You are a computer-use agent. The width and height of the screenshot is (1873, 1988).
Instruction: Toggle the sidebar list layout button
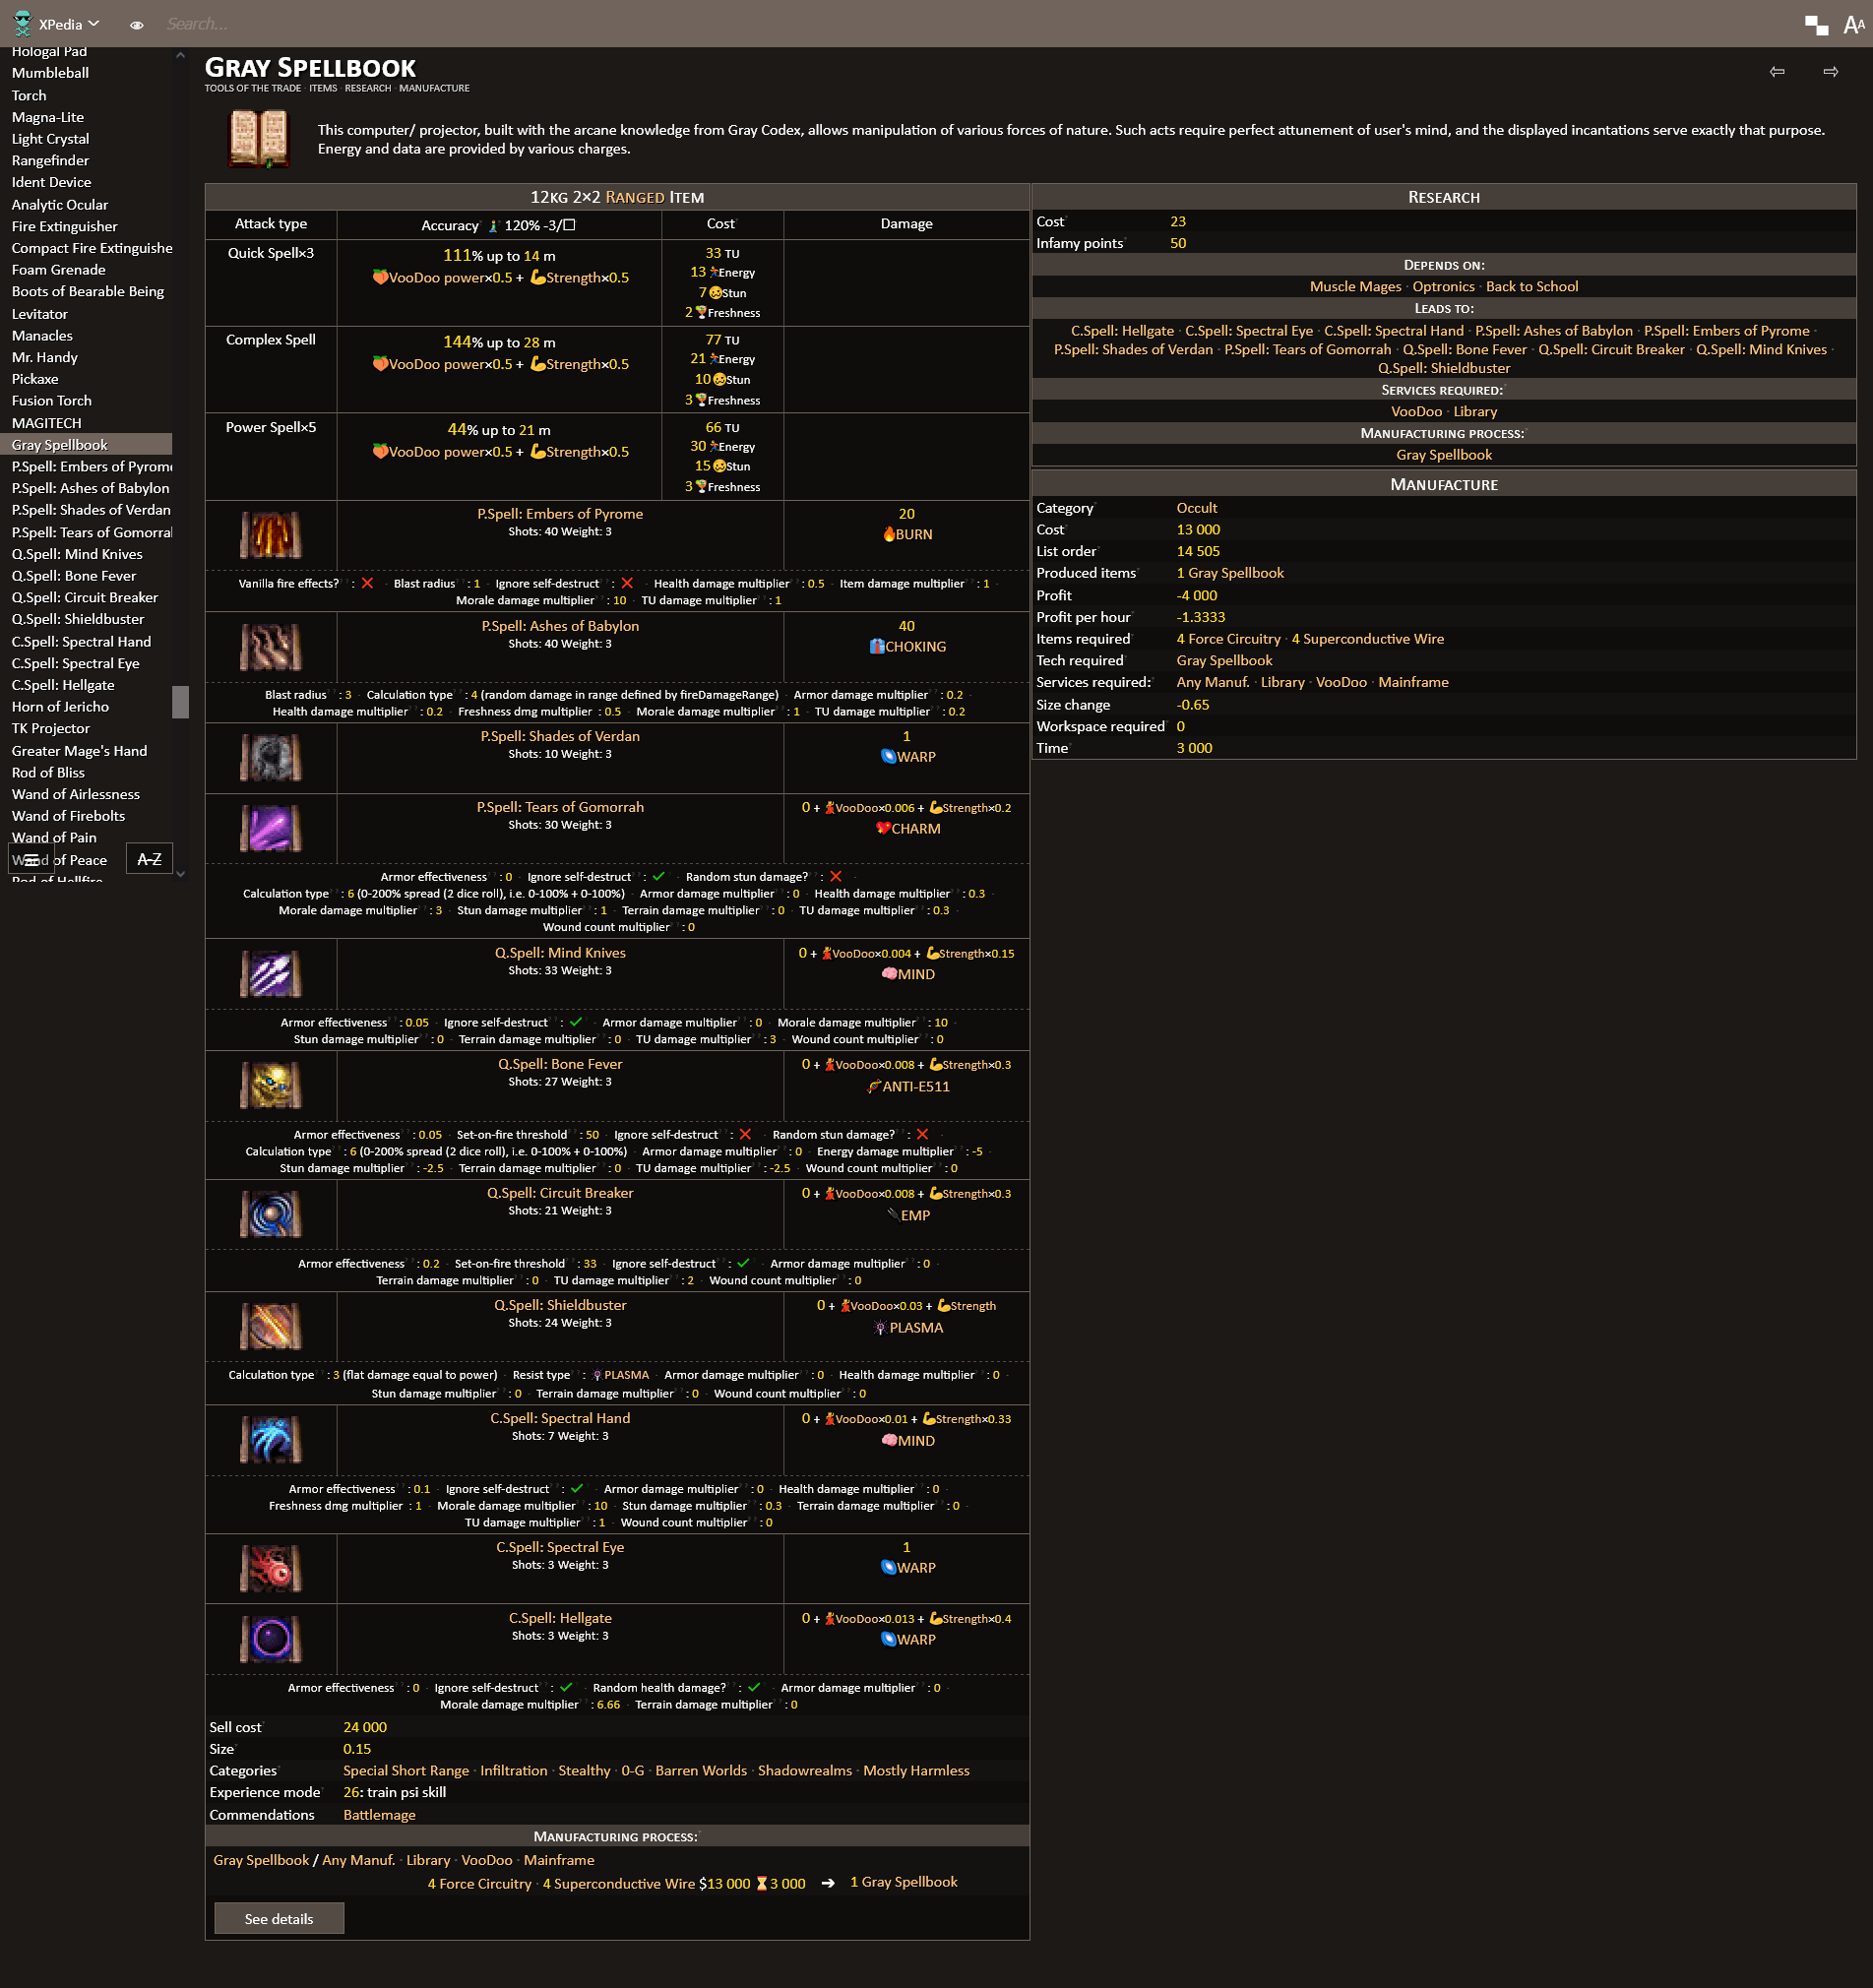tap(31, 859)
